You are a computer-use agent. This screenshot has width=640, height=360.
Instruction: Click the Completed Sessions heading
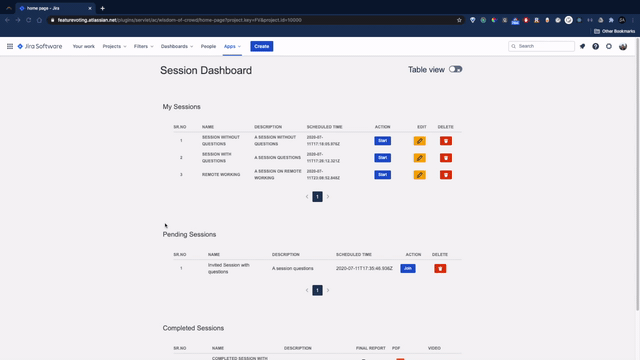[193, 328]
